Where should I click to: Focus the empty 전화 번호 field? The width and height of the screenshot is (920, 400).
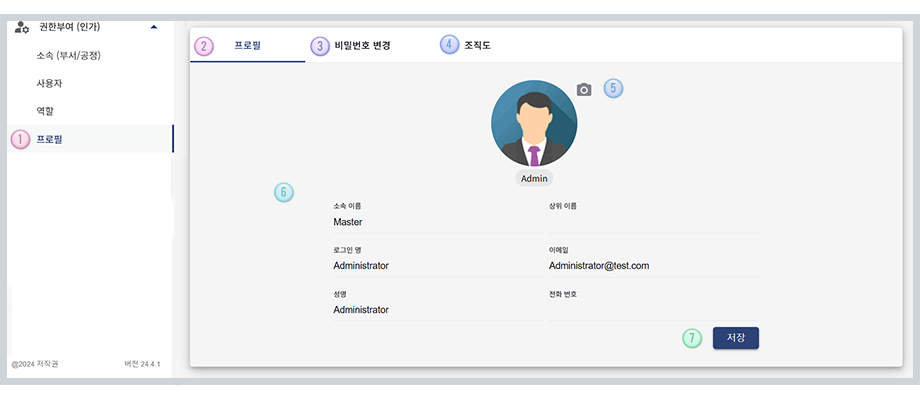pyautogui.click(x=653, y=310)
